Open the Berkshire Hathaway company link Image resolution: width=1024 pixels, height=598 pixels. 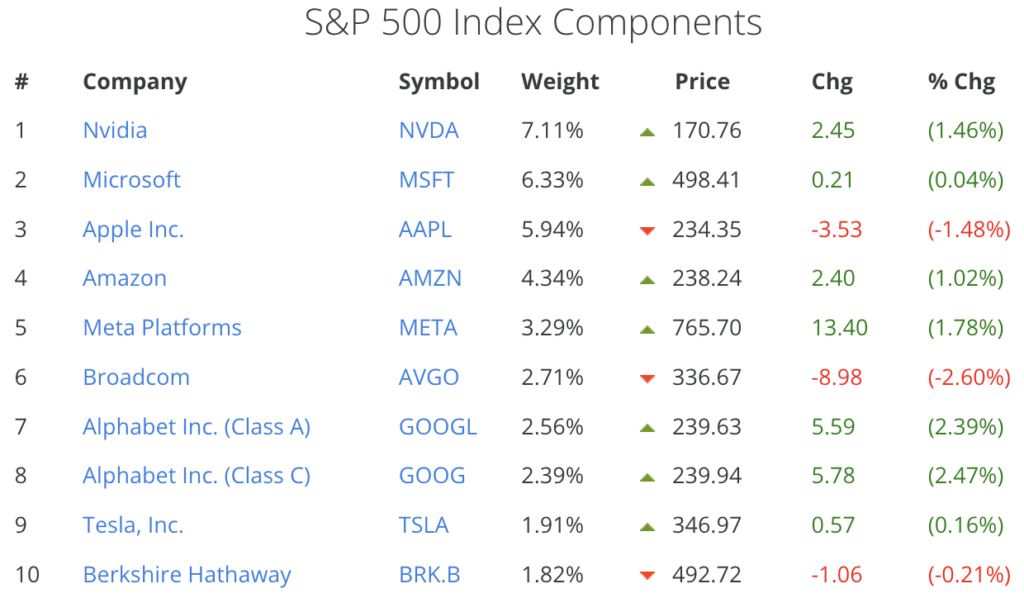point(187,575)
